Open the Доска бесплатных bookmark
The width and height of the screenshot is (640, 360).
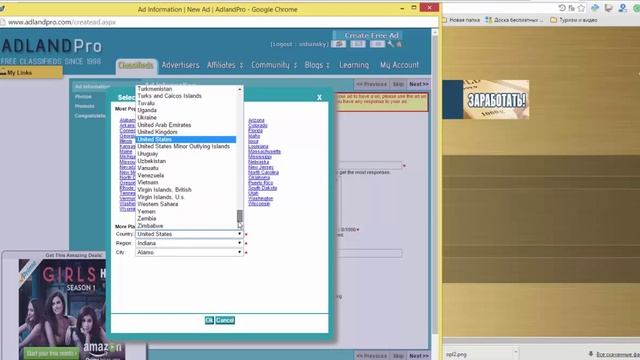point(514,20)
